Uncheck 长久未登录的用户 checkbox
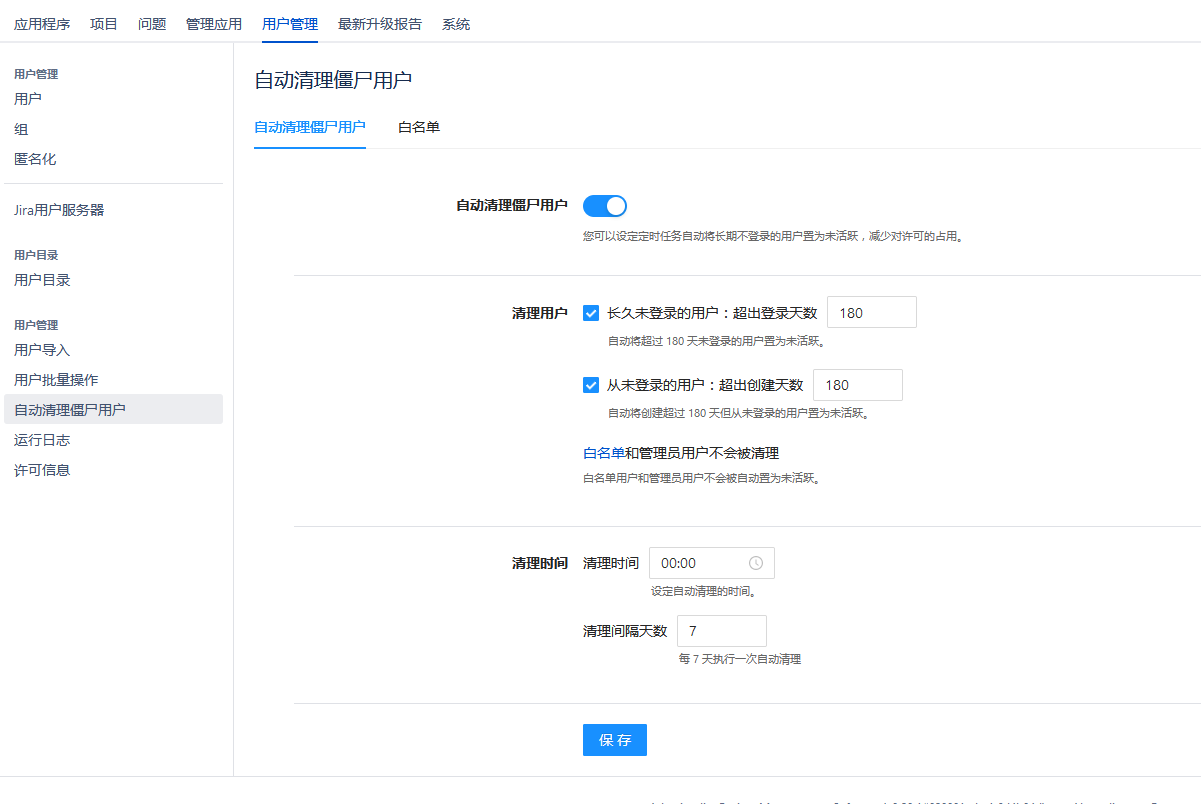Viewport: 1201px width, 804px height. tap(591, 313)
